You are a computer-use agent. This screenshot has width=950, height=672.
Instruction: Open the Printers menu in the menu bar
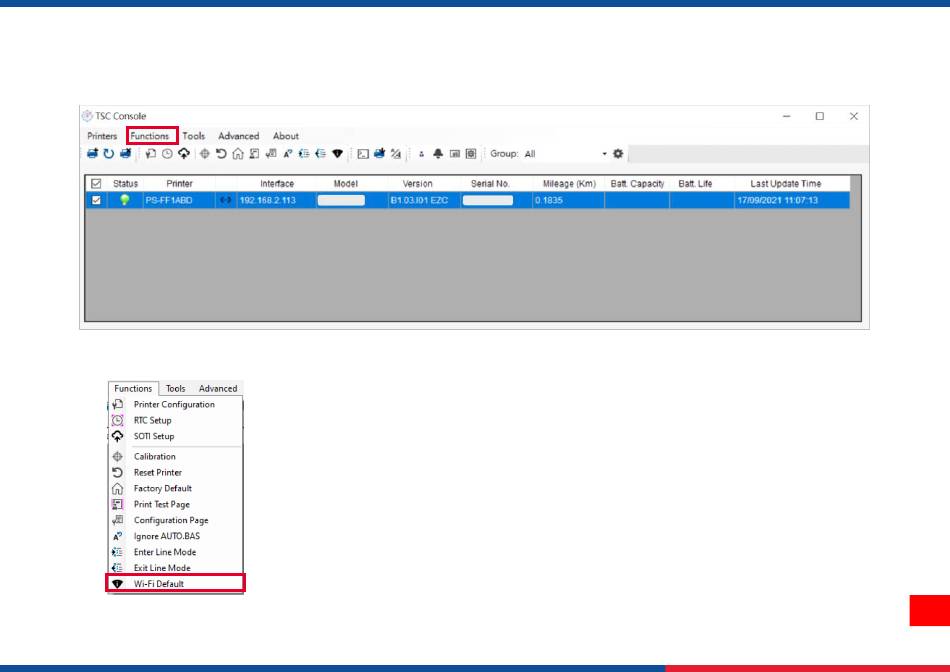click(102, 136)
